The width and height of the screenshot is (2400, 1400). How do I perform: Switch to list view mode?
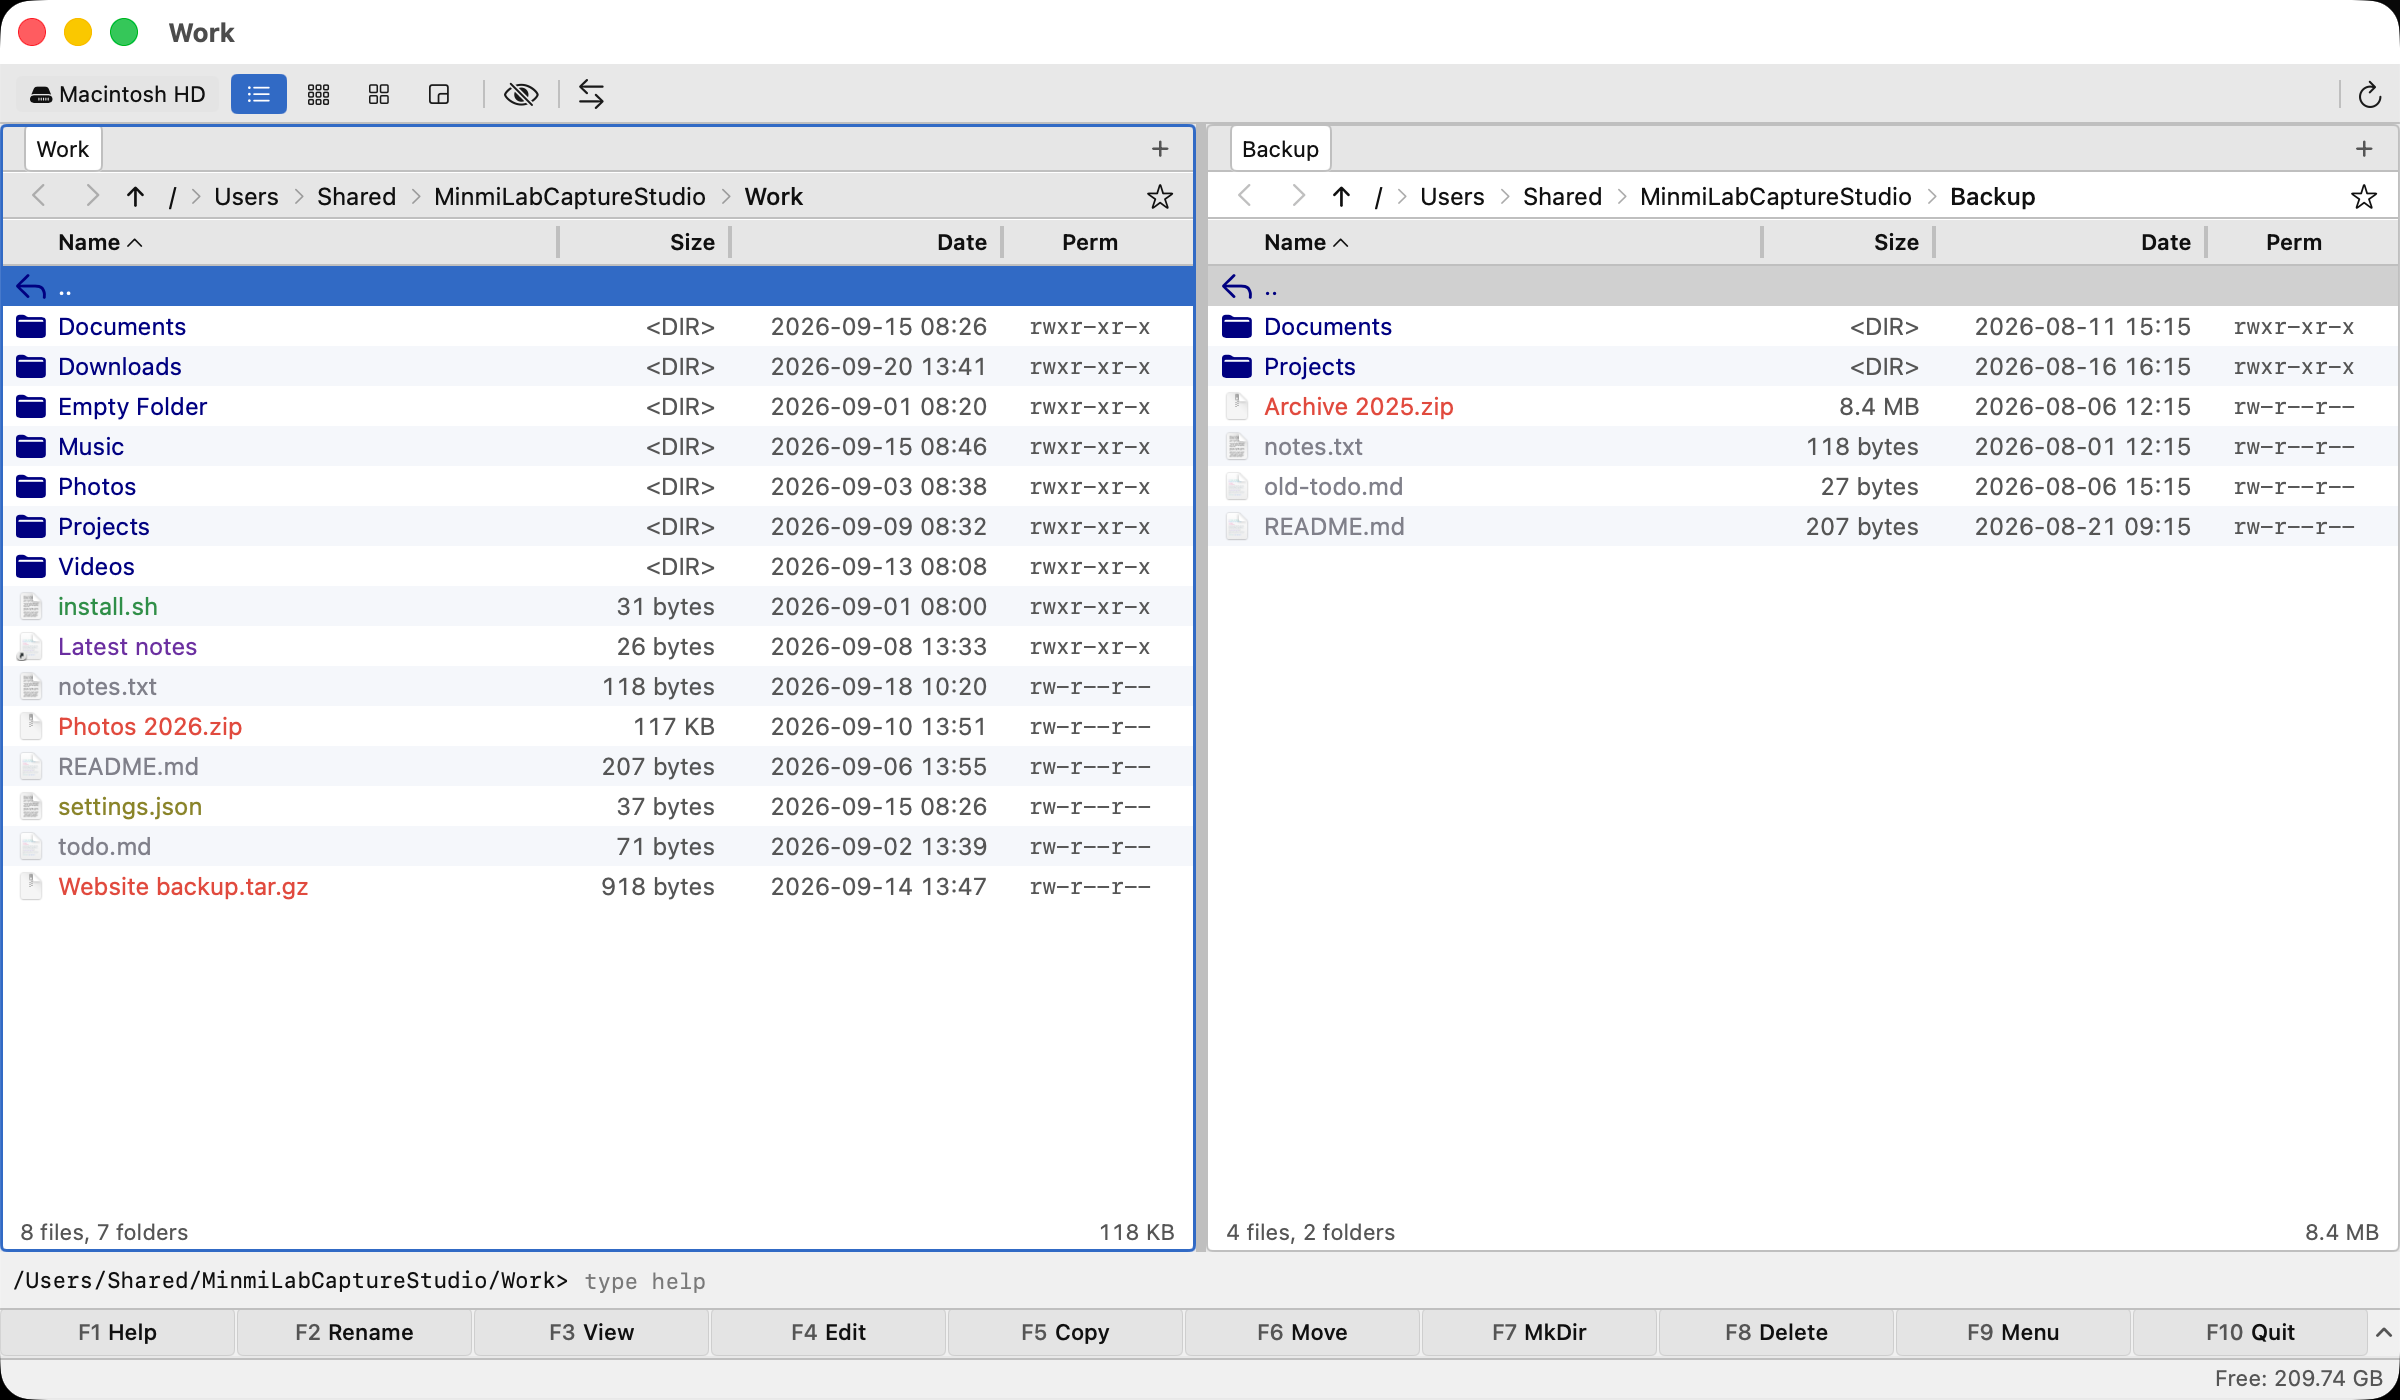pyautogui.click(x=258, y=94)
